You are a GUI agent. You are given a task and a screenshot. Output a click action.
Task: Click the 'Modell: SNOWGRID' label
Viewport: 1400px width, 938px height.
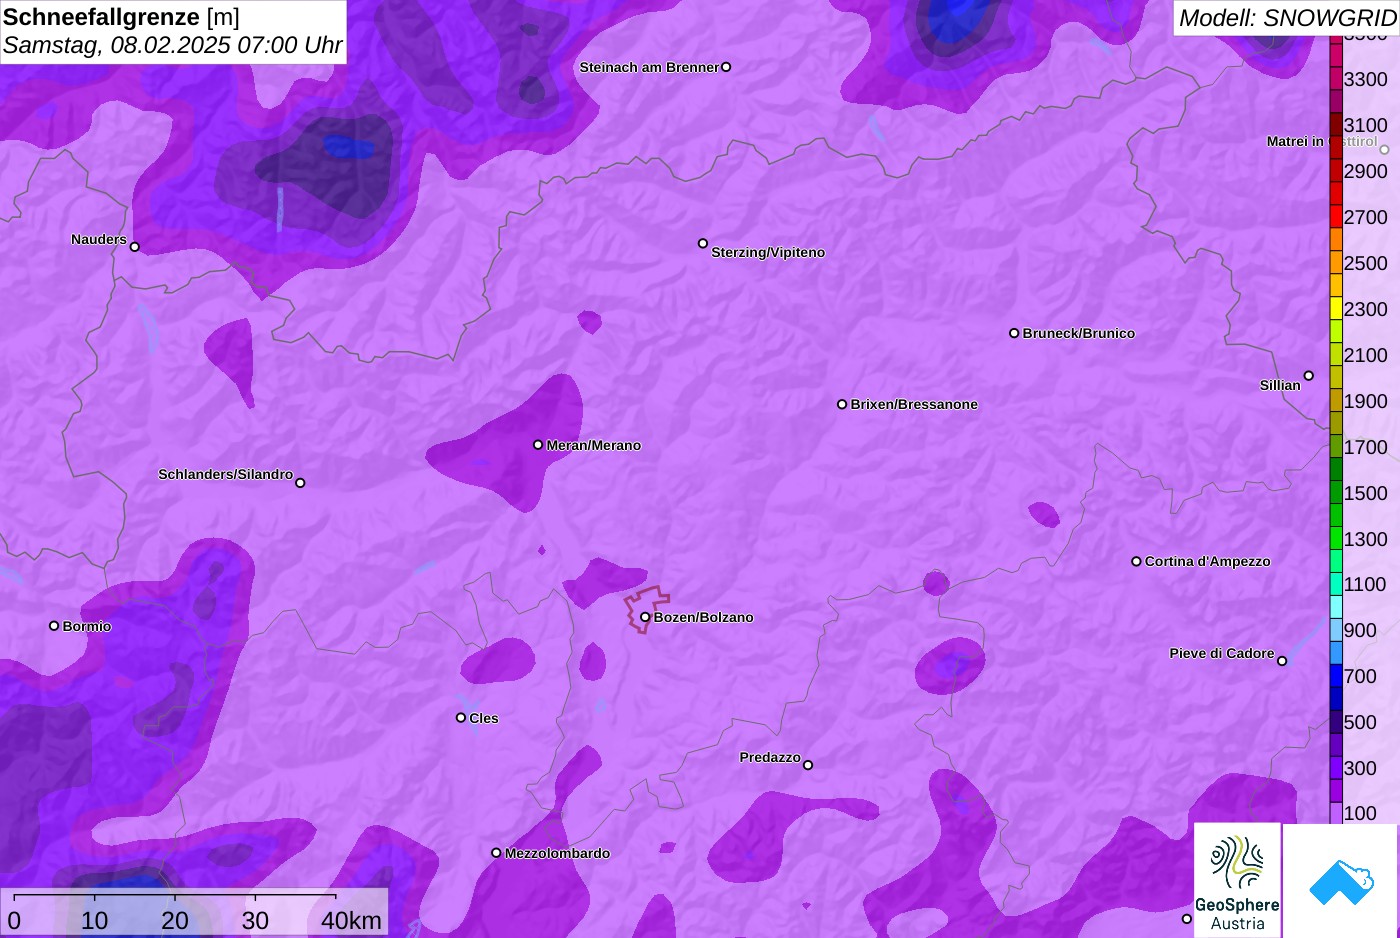pos(1287,18)
